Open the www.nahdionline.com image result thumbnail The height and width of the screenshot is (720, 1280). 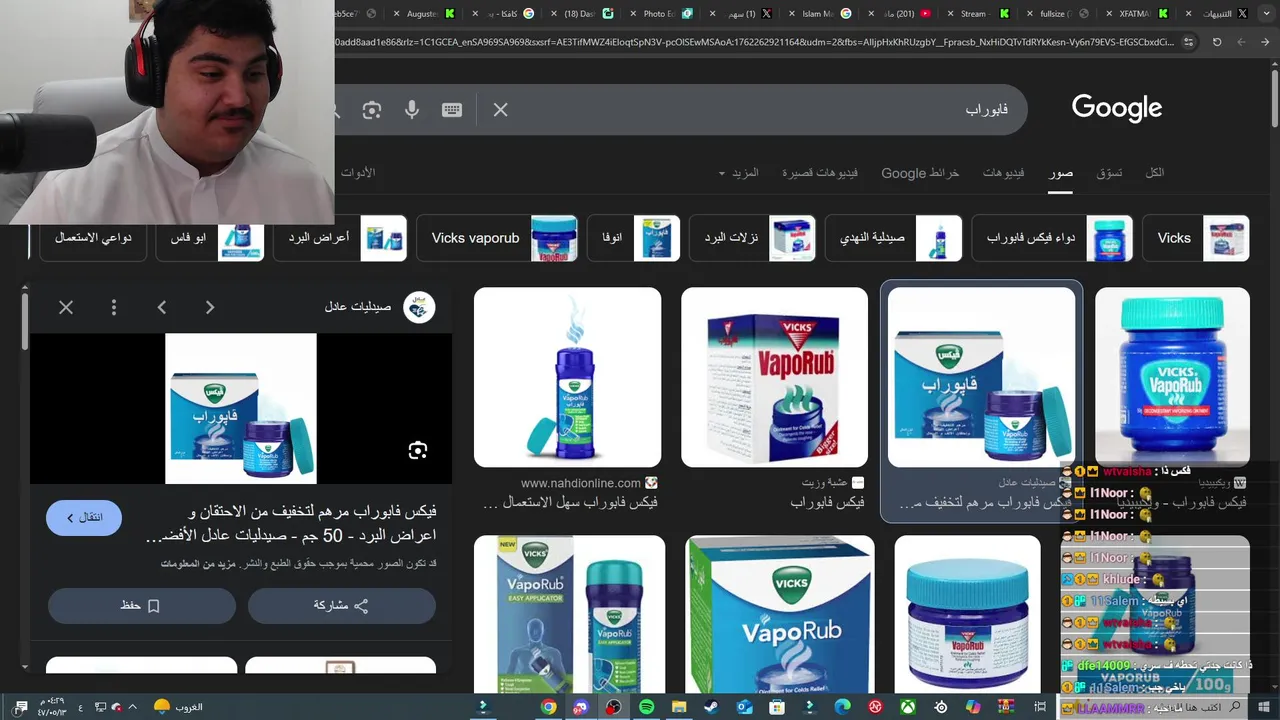coord(567,377)
